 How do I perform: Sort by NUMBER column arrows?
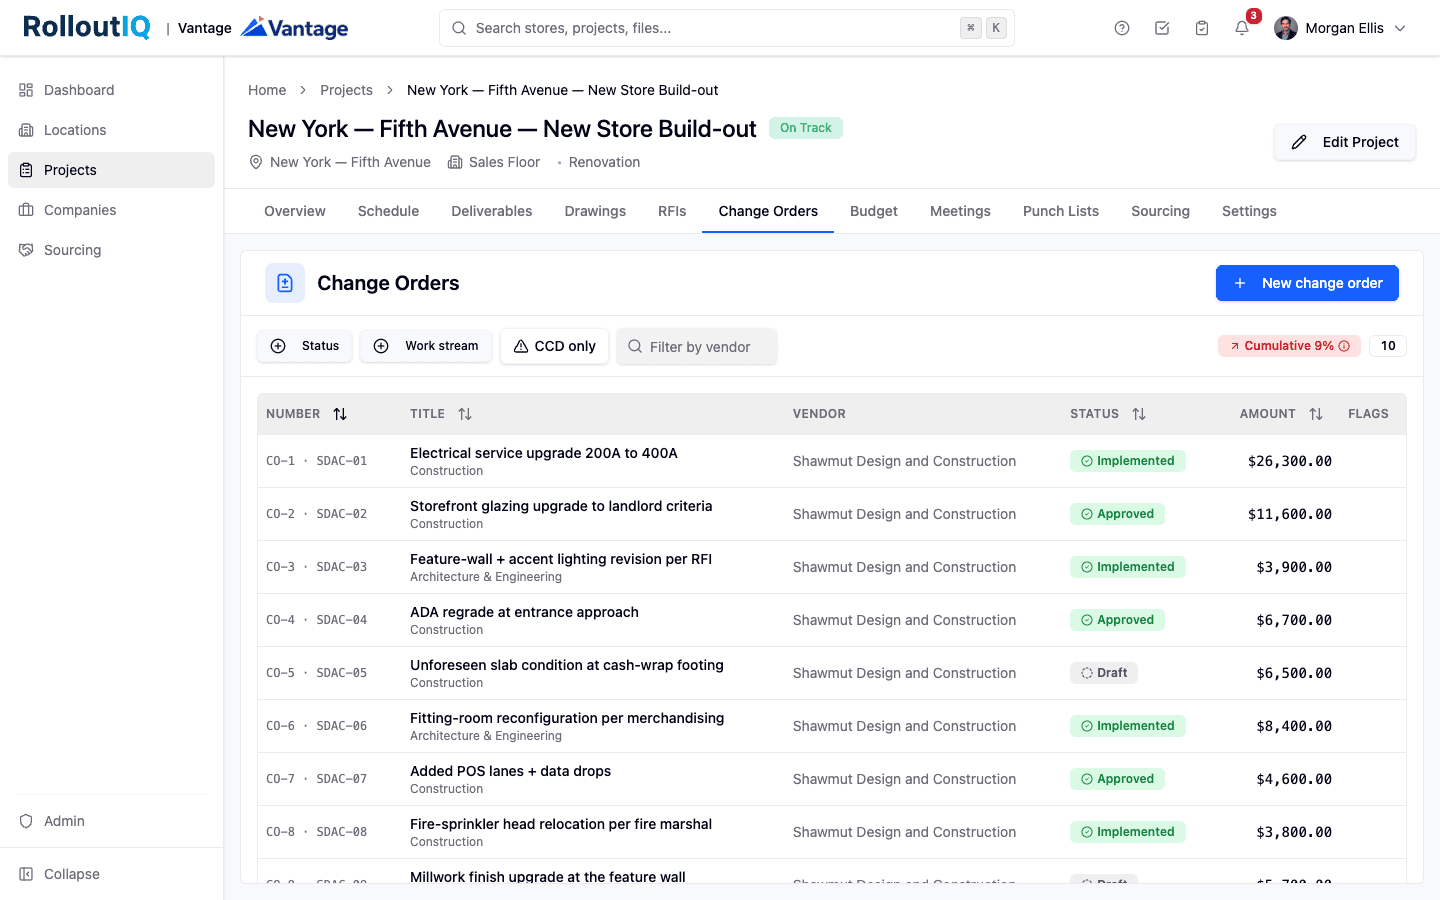point(340,414)
